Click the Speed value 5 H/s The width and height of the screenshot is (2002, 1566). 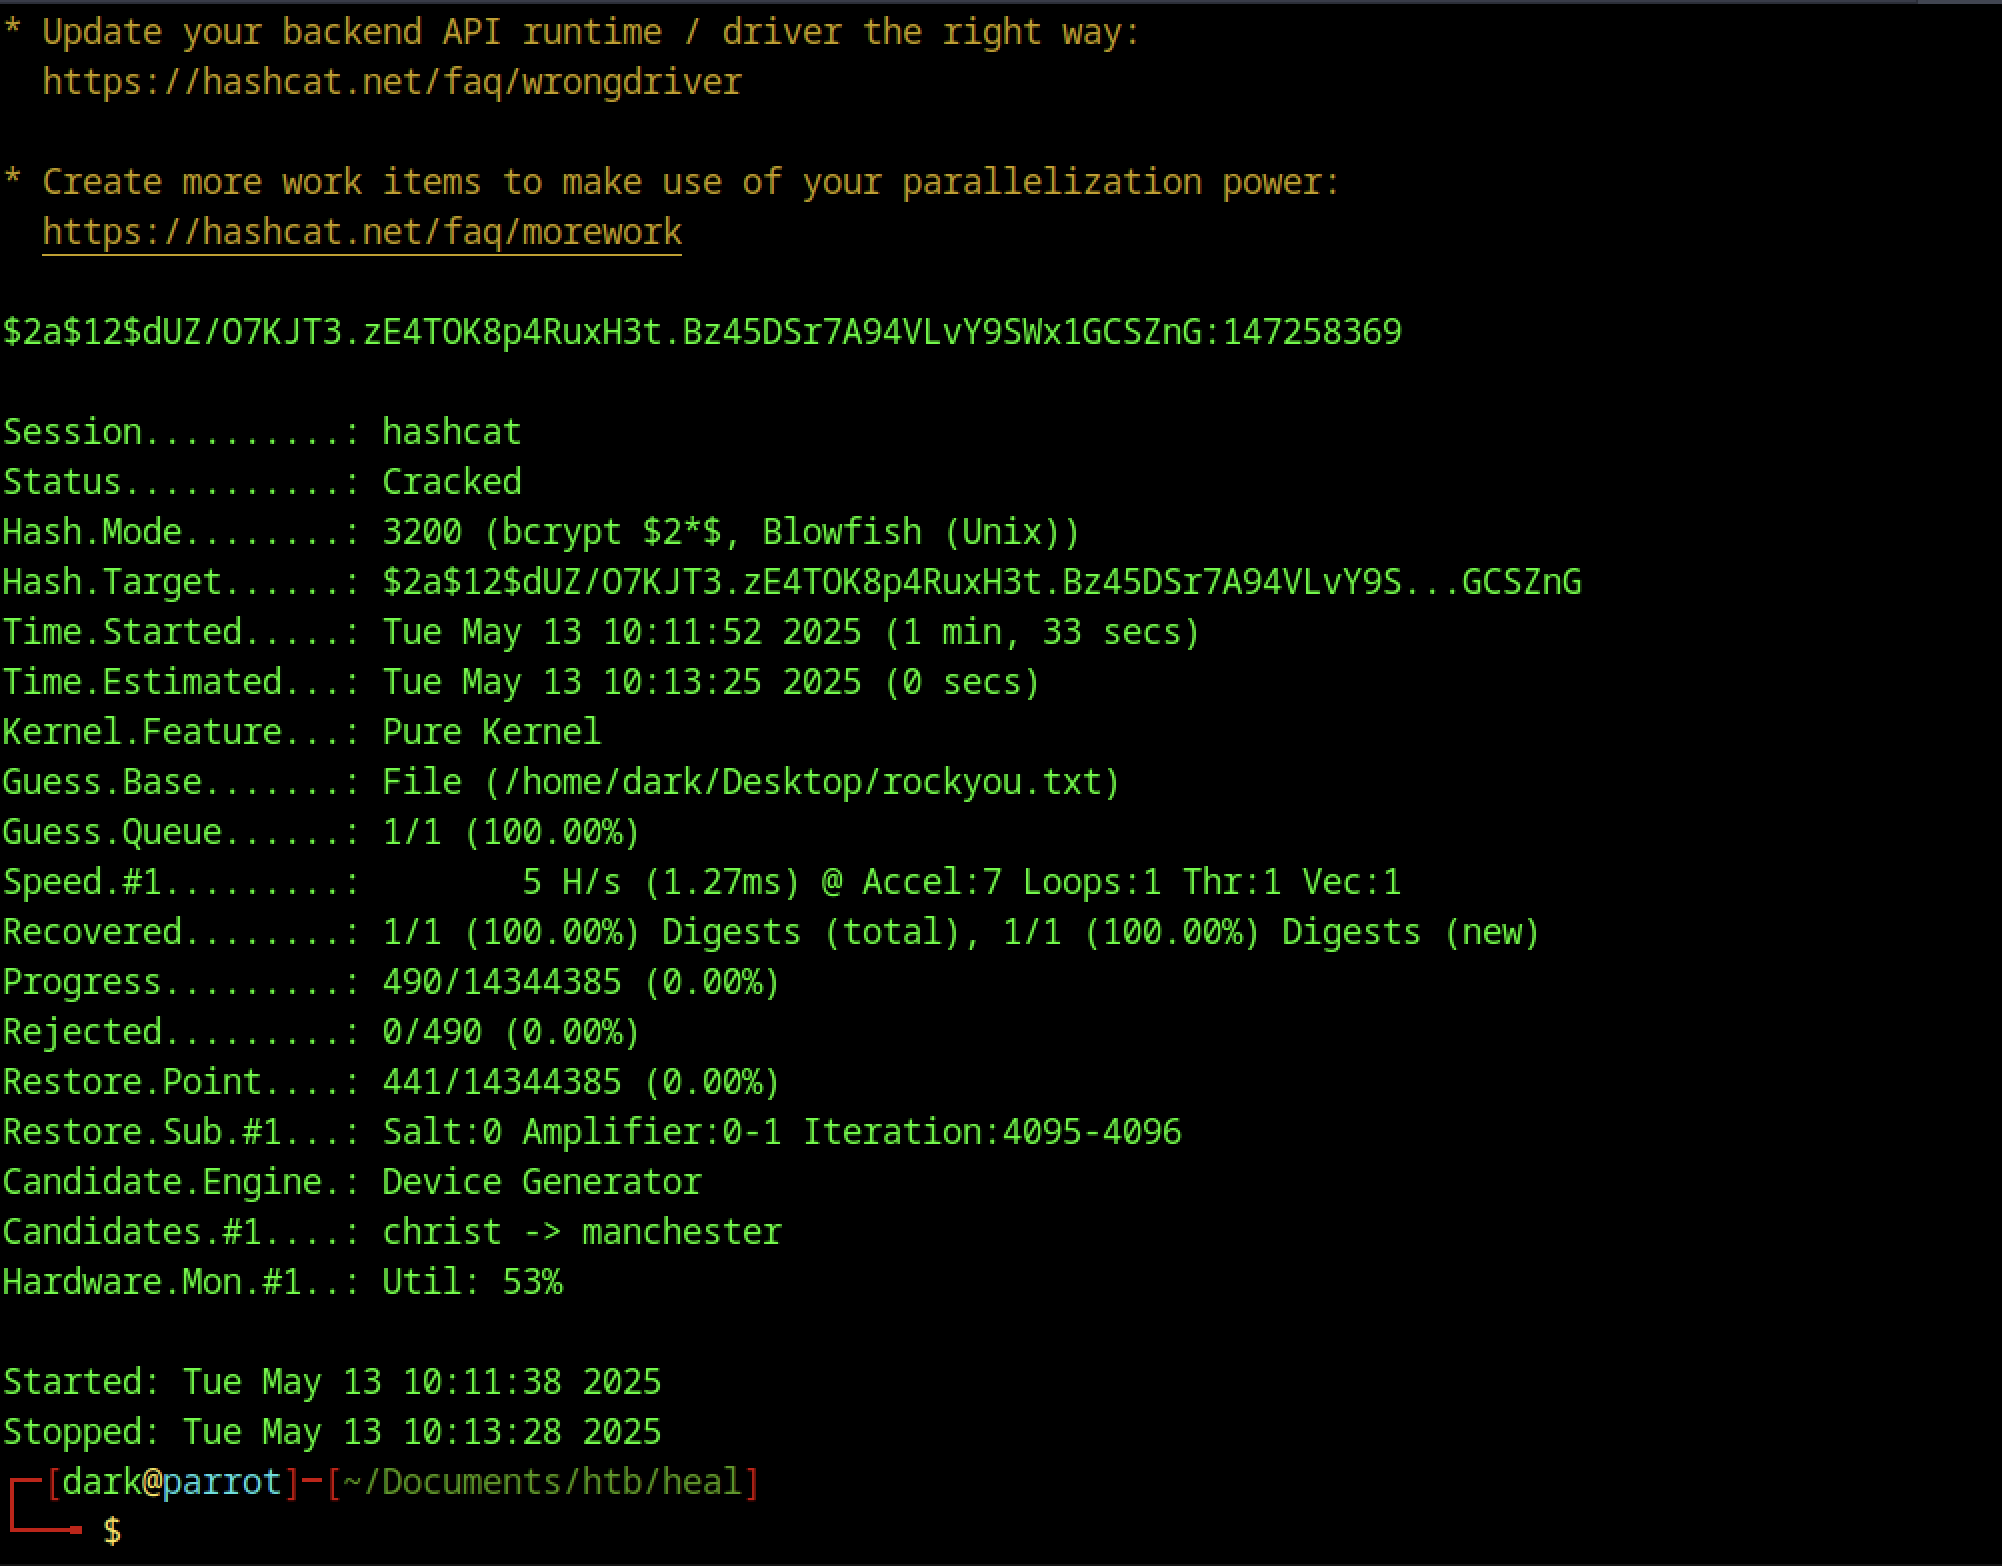(571, 882)
